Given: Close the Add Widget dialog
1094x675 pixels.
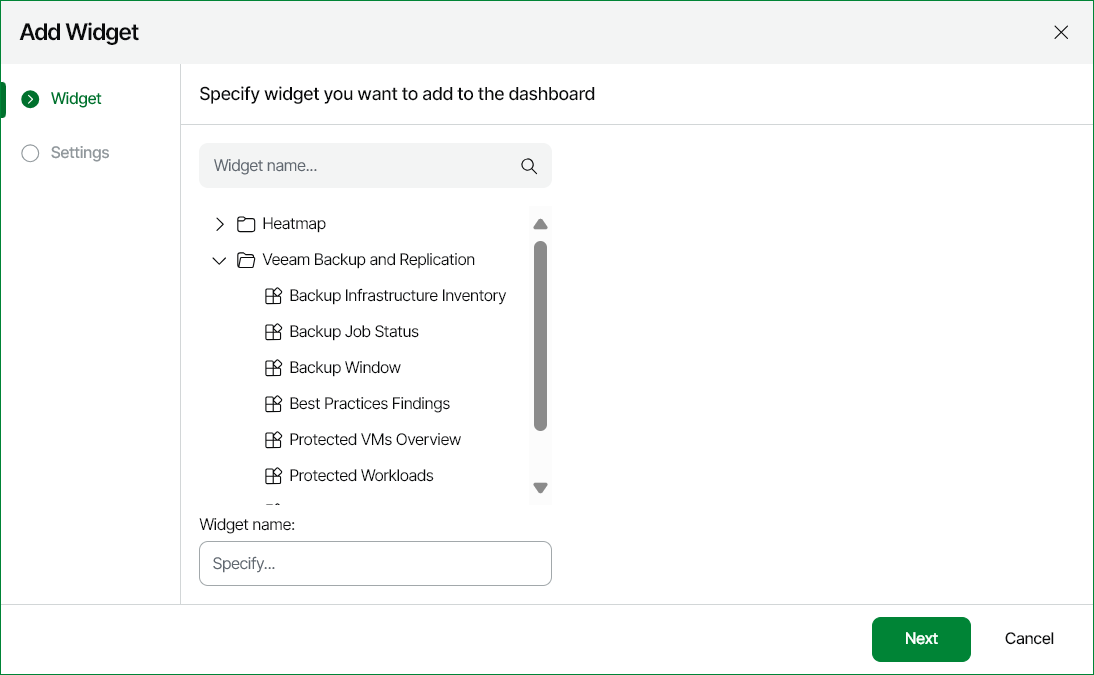Looking at the screenshot, I should pyautogui.click(x=1061, y=32).
